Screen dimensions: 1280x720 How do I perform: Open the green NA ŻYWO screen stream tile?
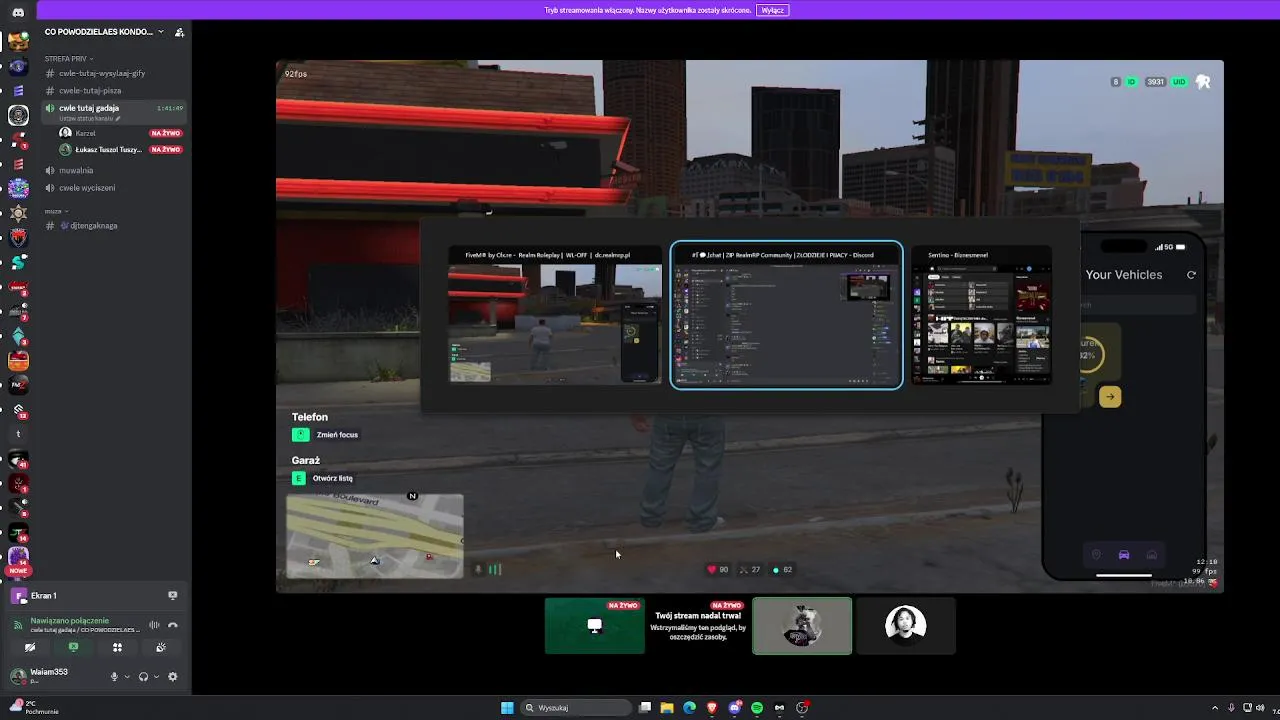click(595, 626)
